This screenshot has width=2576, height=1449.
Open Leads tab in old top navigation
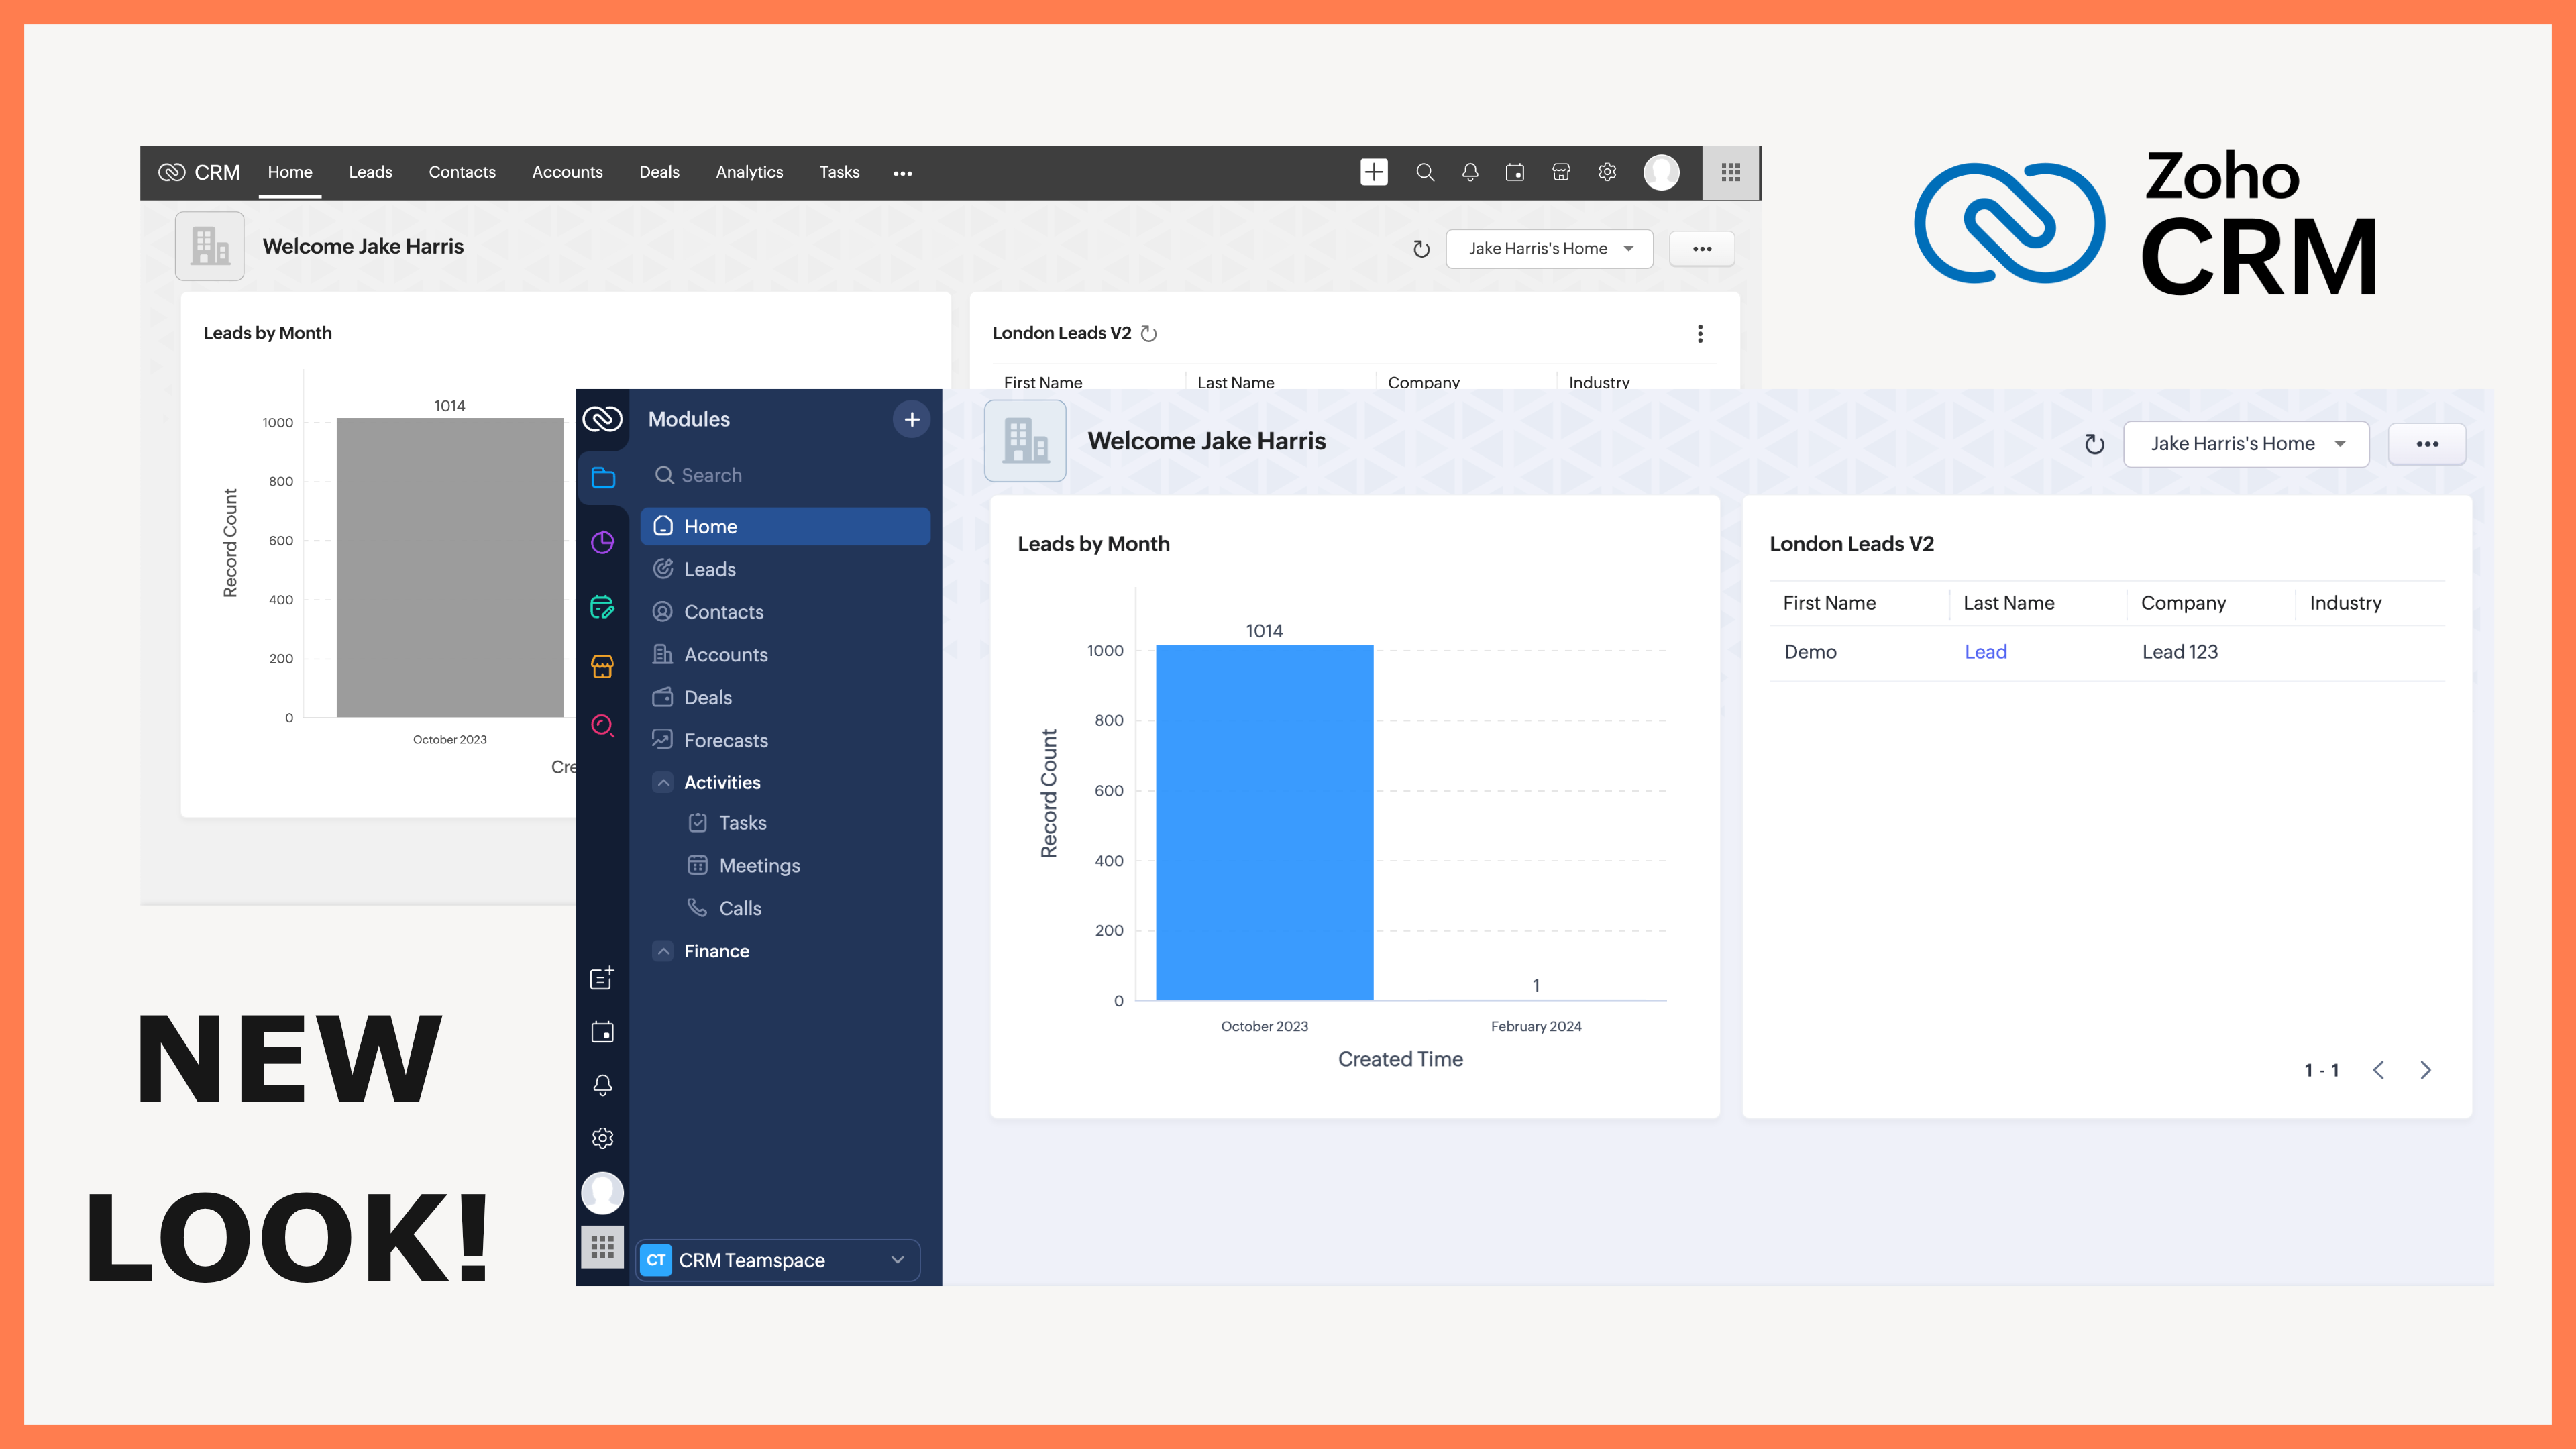pos(370,172)
